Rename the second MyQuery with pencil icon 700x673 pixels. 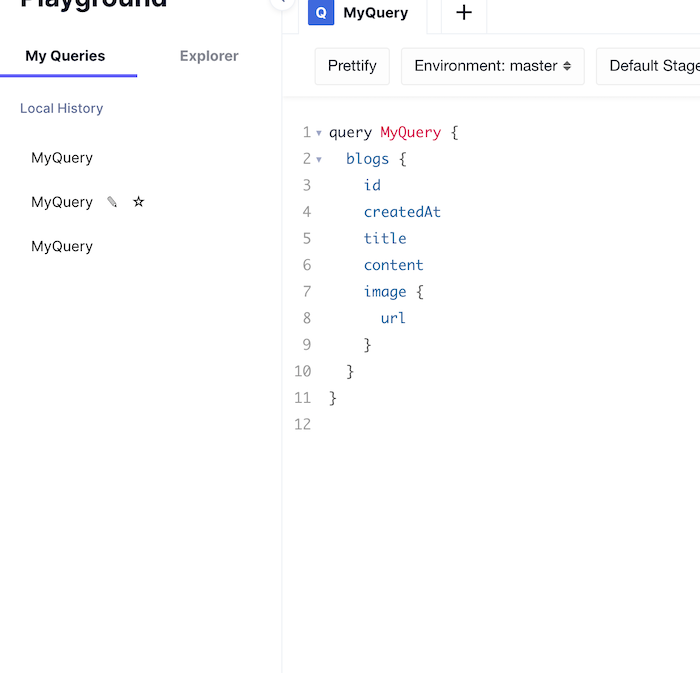point(112,202)
